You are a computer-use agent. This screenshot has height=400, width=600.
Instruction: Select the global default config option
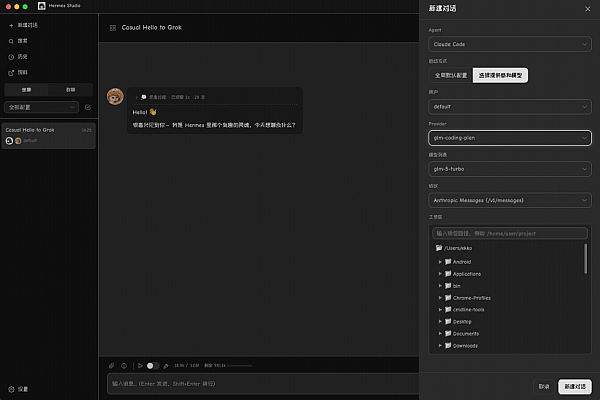pyautogui.click(x=451, y=75)
